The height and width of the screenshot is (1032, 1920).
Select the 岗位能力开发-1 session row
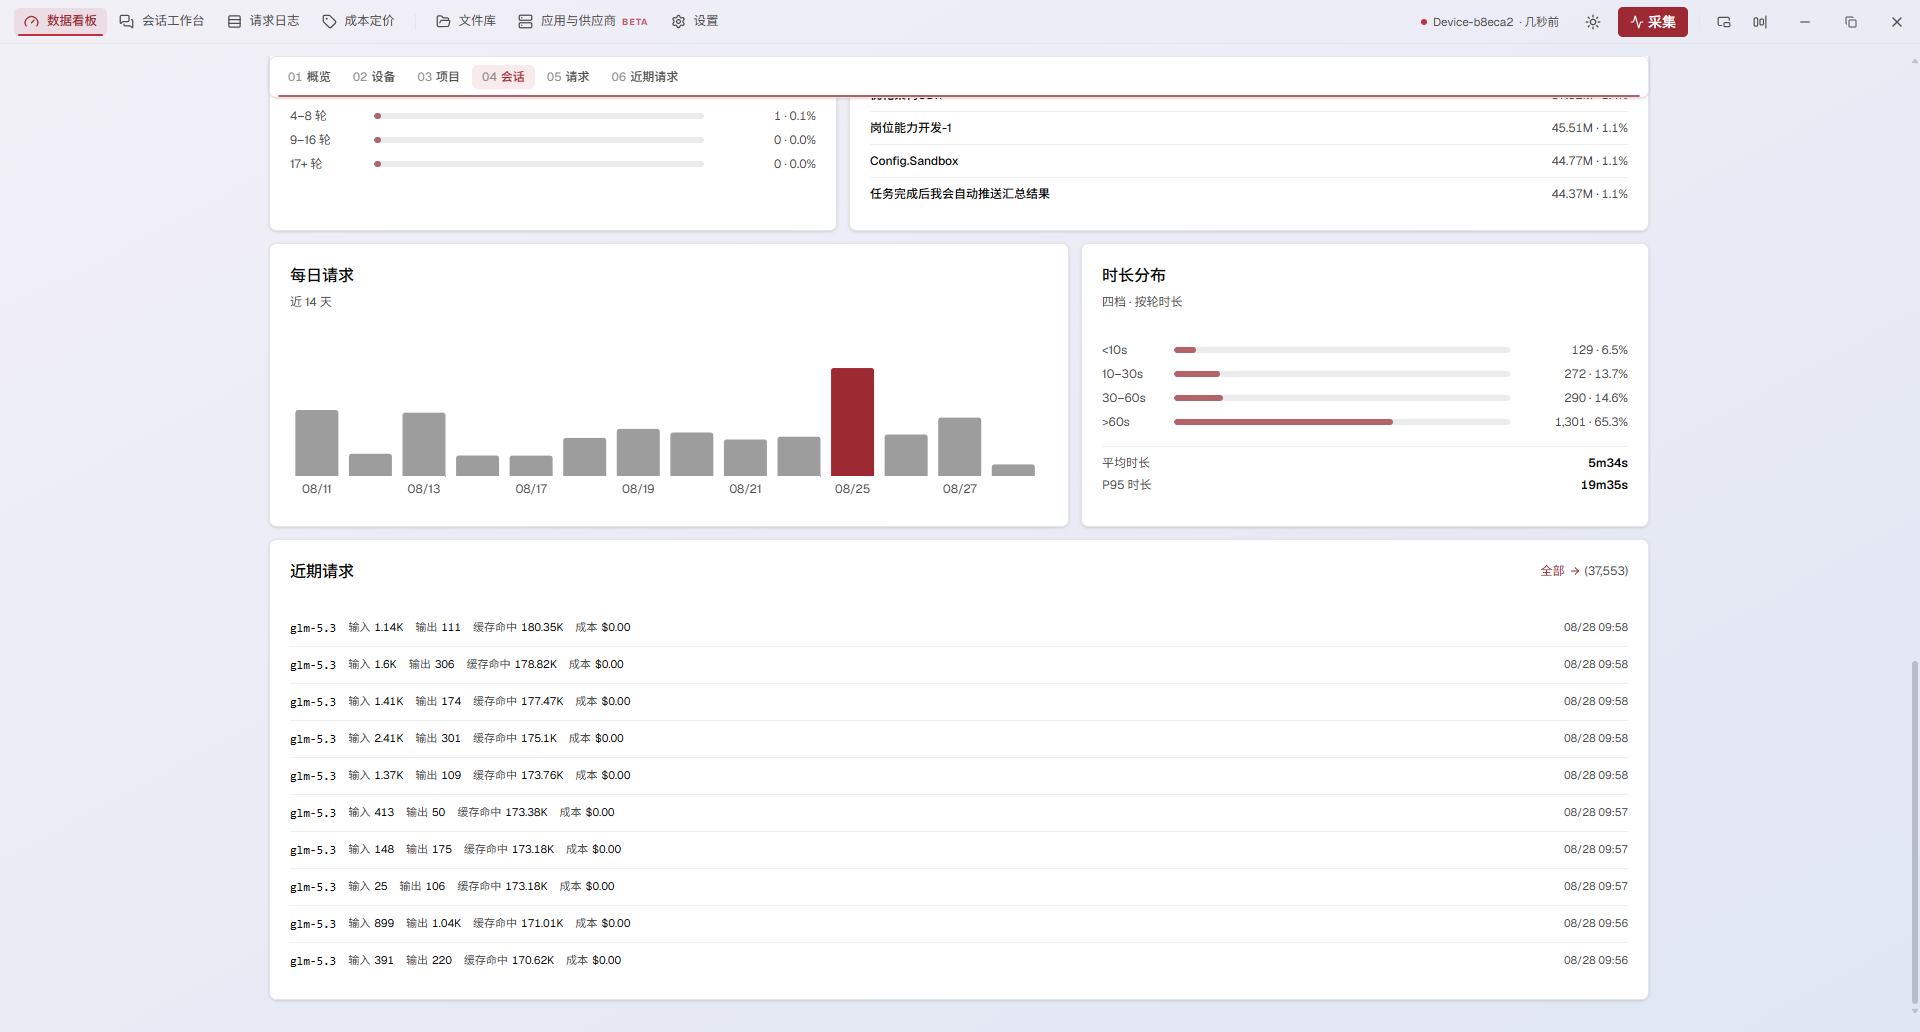coord(1249,128)
